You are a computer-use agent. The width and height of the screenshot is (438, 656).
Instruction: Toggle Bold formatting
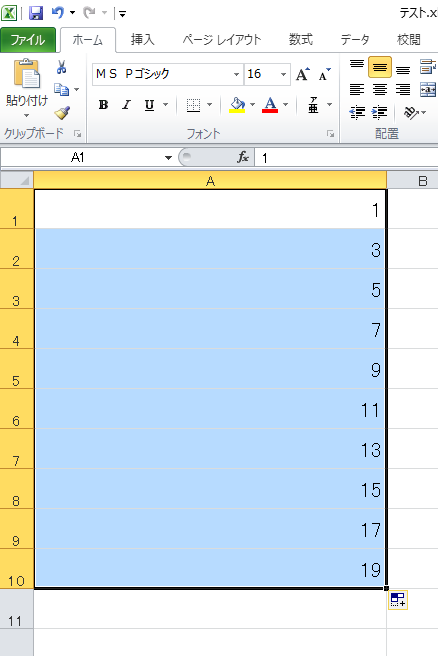[x=103, y=105]
